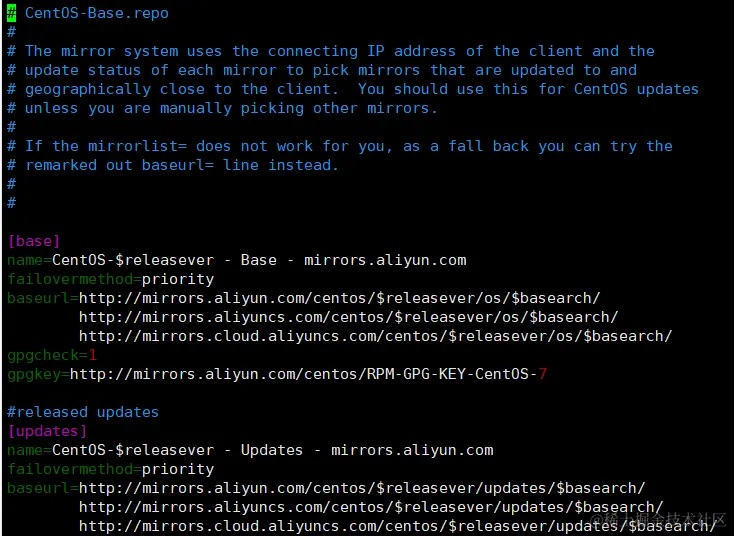Click the CentOS-Base.repo title comment line

[96, 13]
